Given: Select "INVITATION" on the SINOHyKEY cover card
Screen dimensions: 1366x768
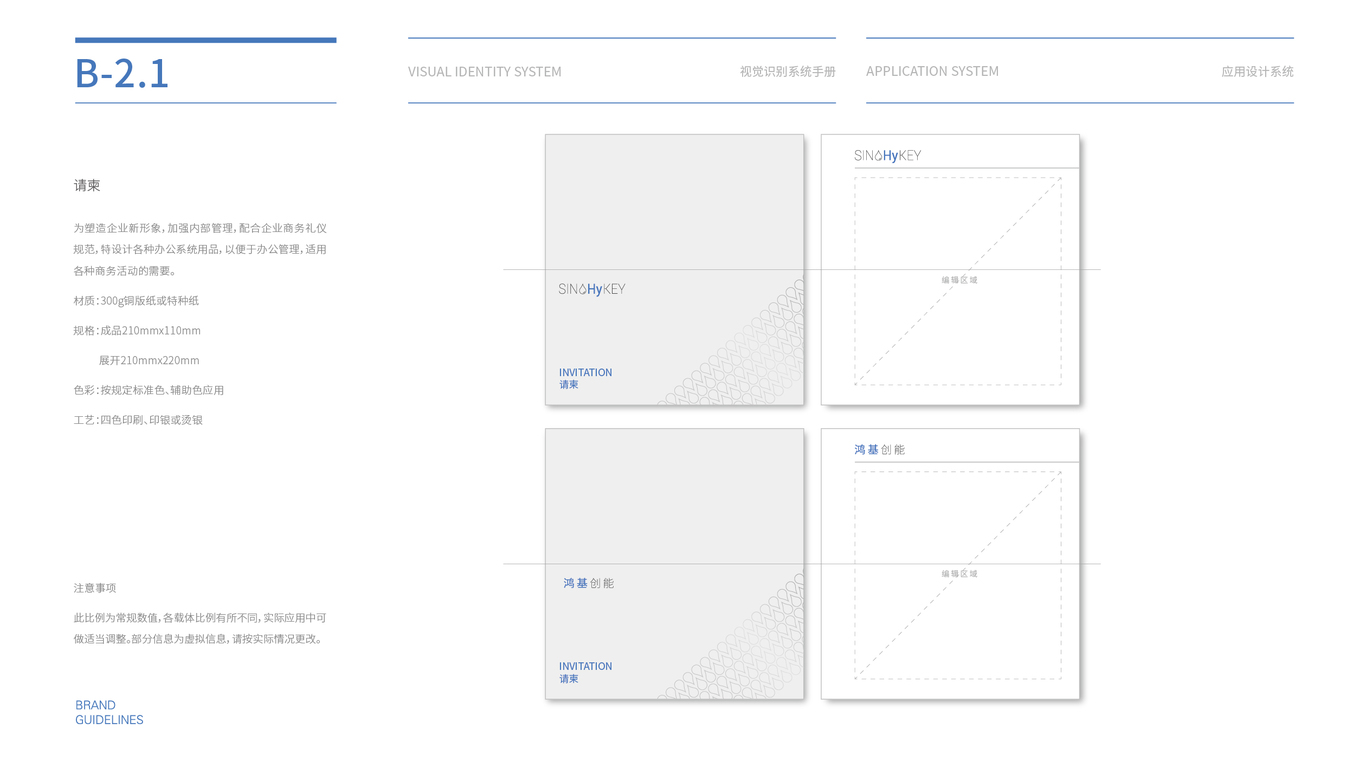Looking at the screenshot, I should pos(586,372).
